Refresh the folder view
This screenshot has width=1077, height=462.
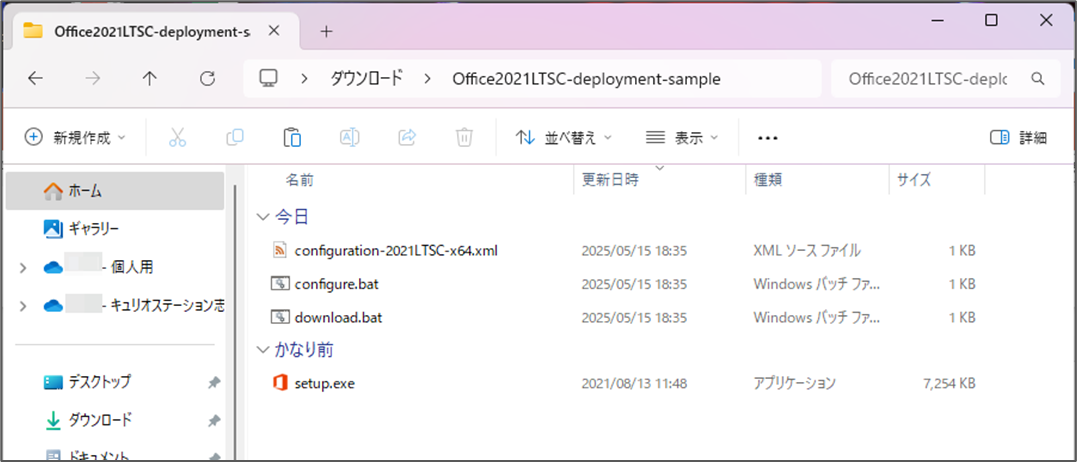[x=207, y=79]
